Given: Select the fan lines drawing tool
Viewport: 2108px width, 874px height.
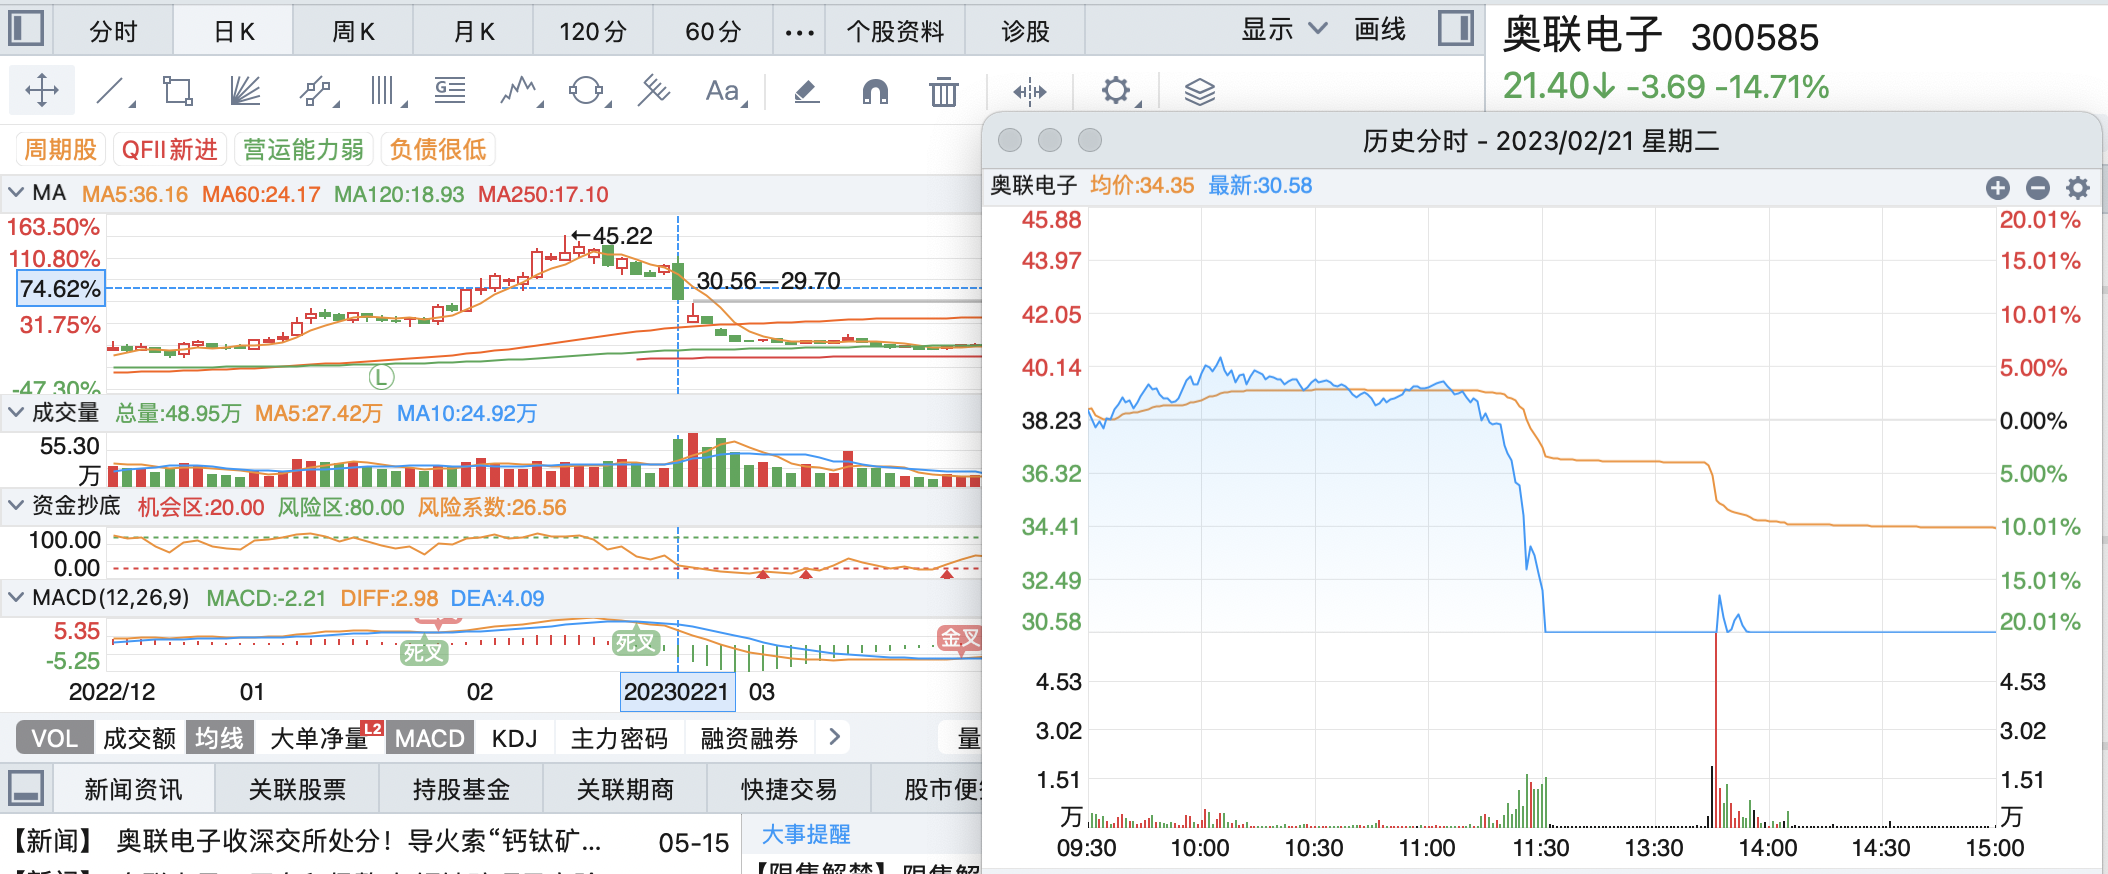Looking at the screenshot, I should [x=245, y=91].
